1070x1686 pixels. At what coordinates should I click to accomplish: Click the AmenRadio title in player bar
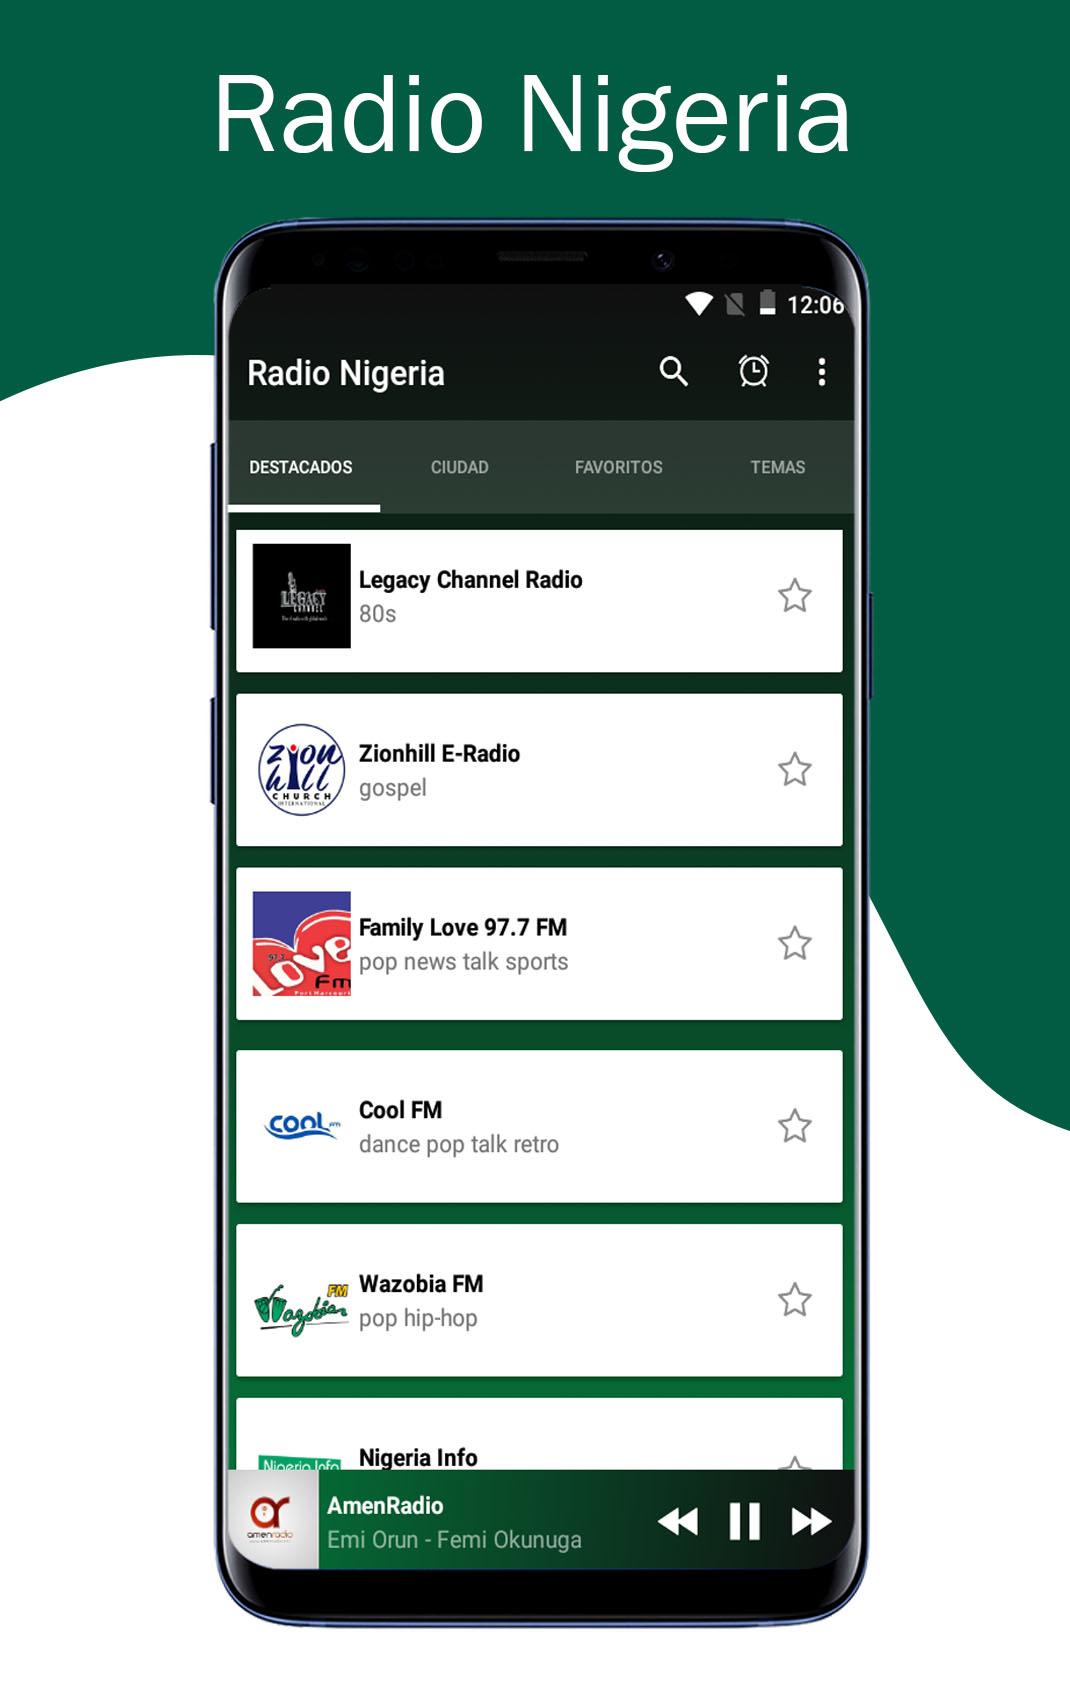[x=386, y=1506]
